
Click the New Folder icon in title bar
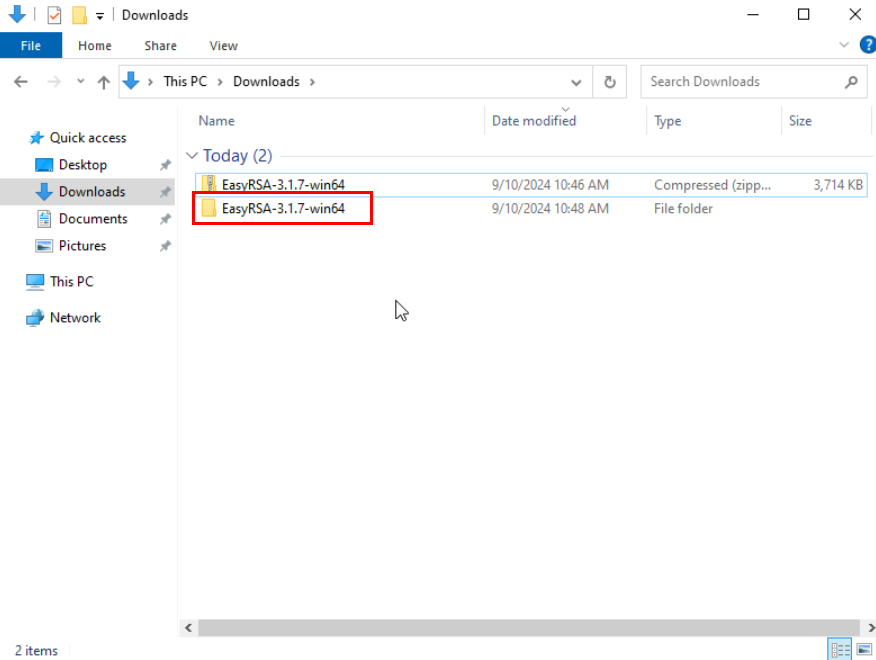coord(79,15)
